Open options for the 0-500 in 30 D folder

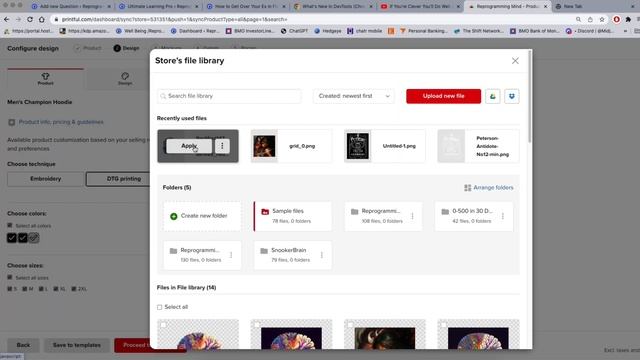(x=503, y=216)
